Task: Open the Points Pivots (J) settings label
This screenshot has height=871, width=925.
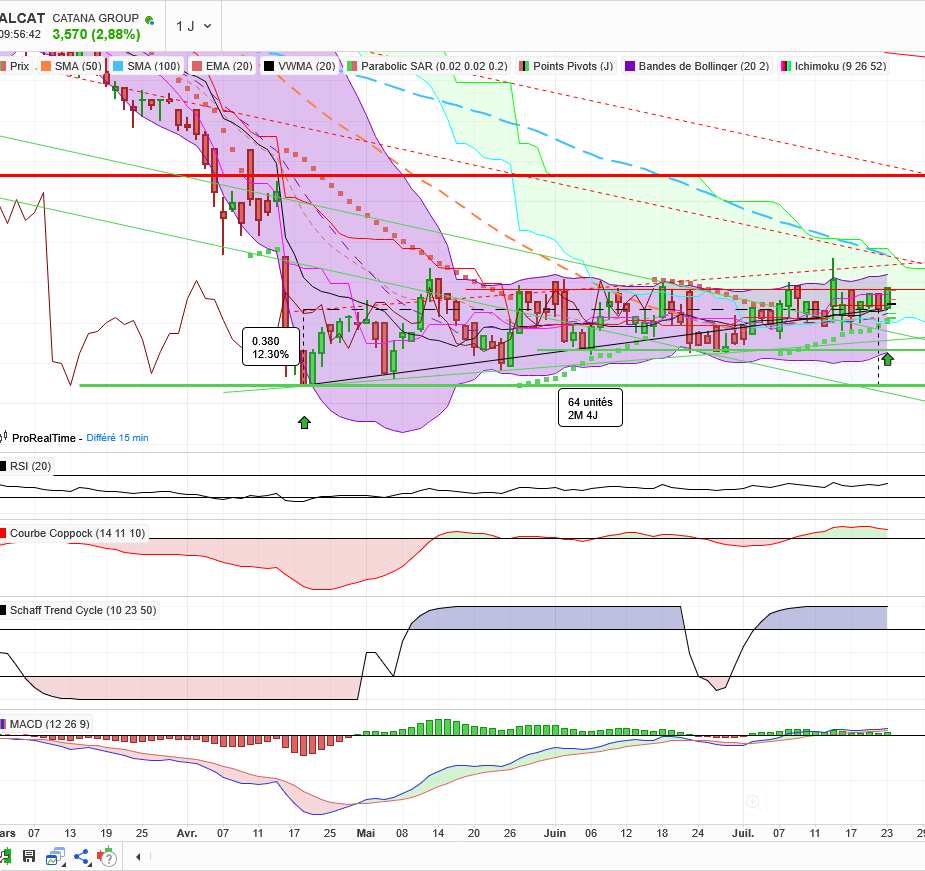Action: [572, 66]
